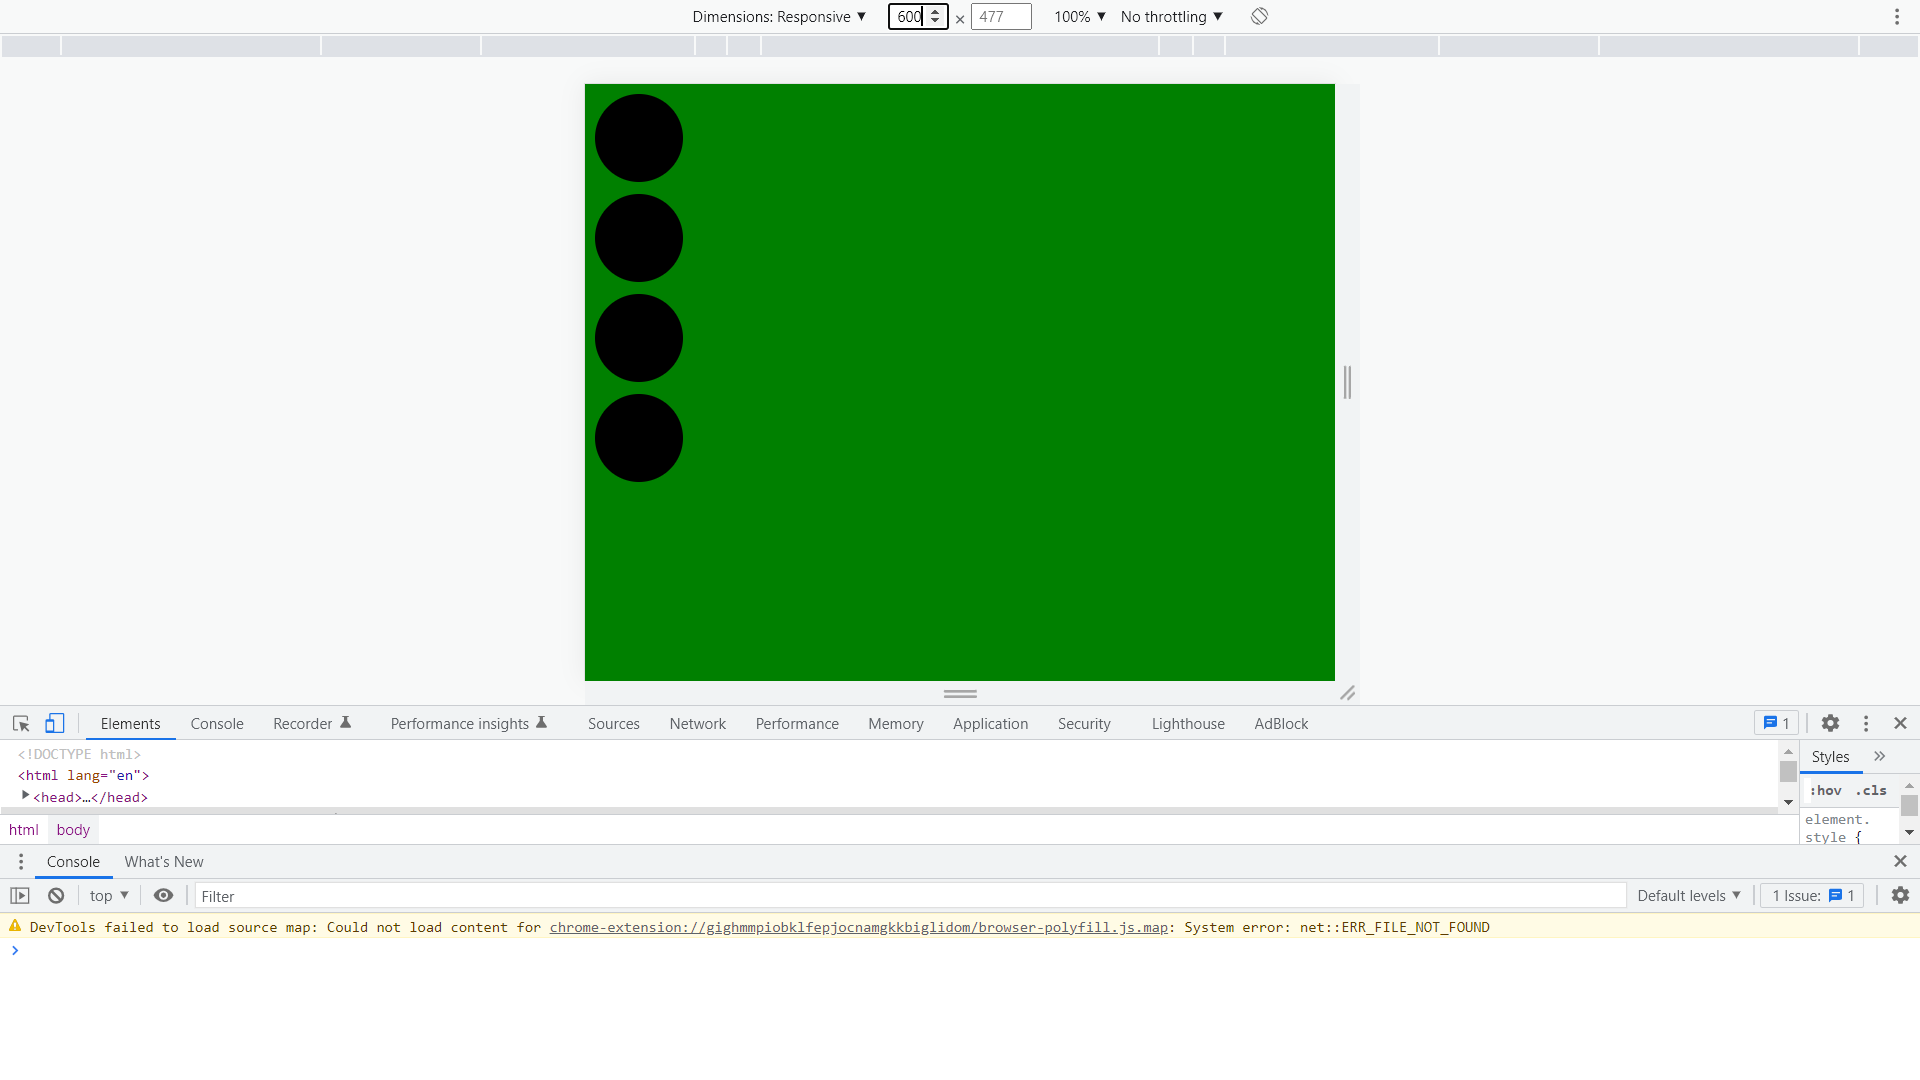Click the live expression eye icon
The width and height of the screenshot is (1920, 1080).
[x=164, y=896]
